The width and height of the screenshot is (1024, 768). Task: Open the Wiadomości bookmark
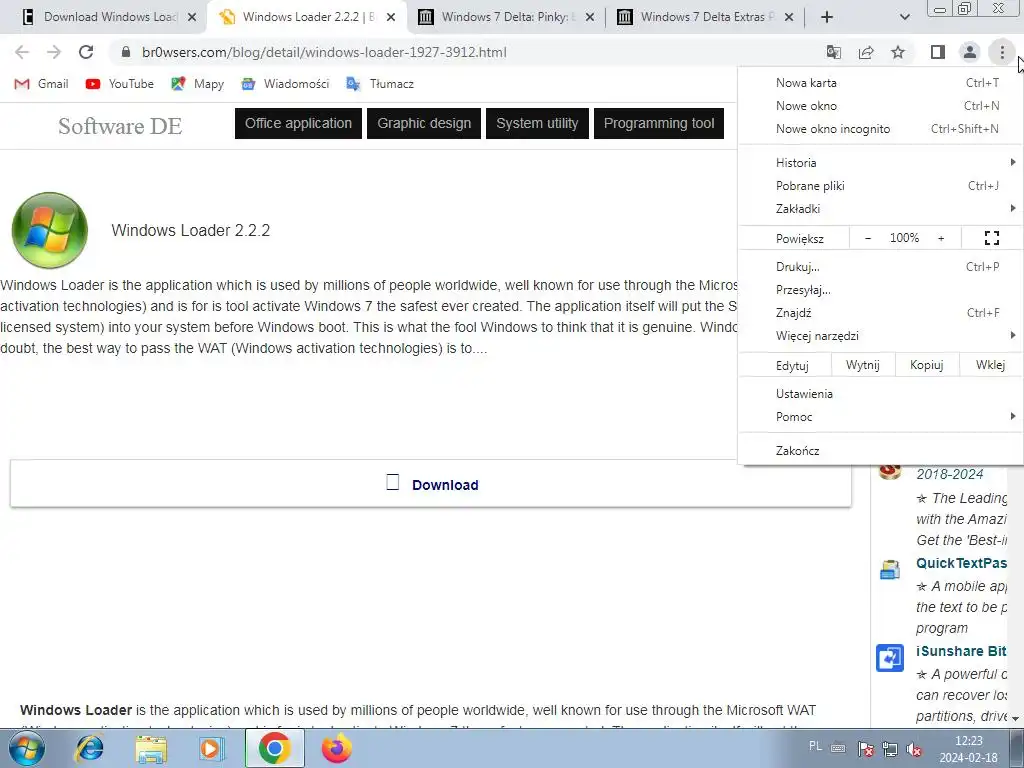coord(285,84)
